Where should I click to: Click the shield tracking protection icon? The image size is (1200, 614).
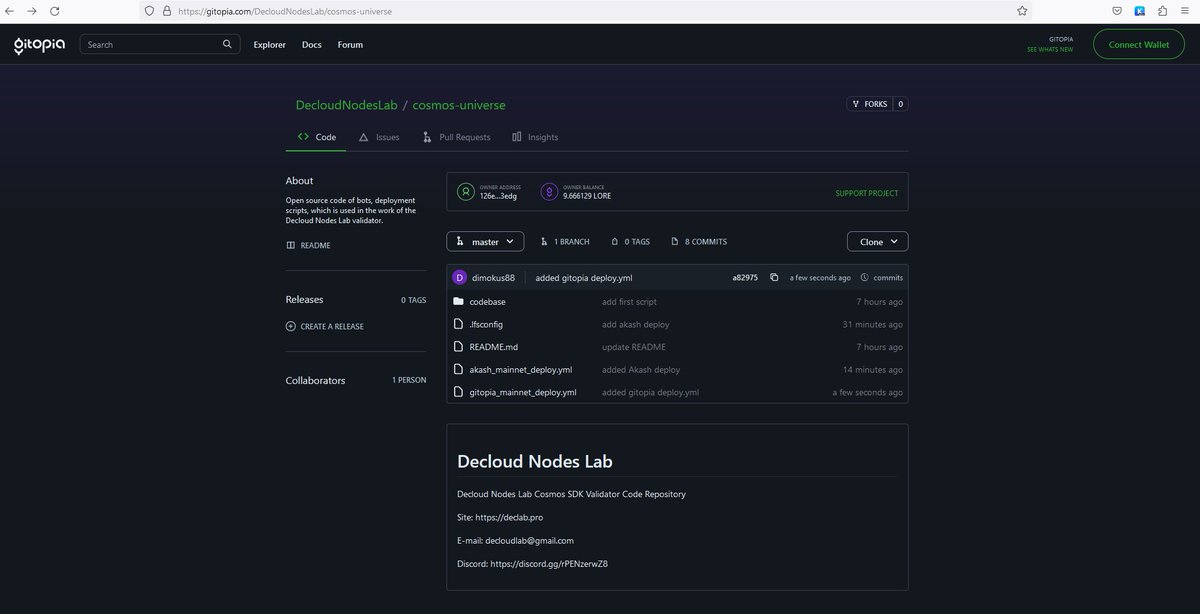150,10
